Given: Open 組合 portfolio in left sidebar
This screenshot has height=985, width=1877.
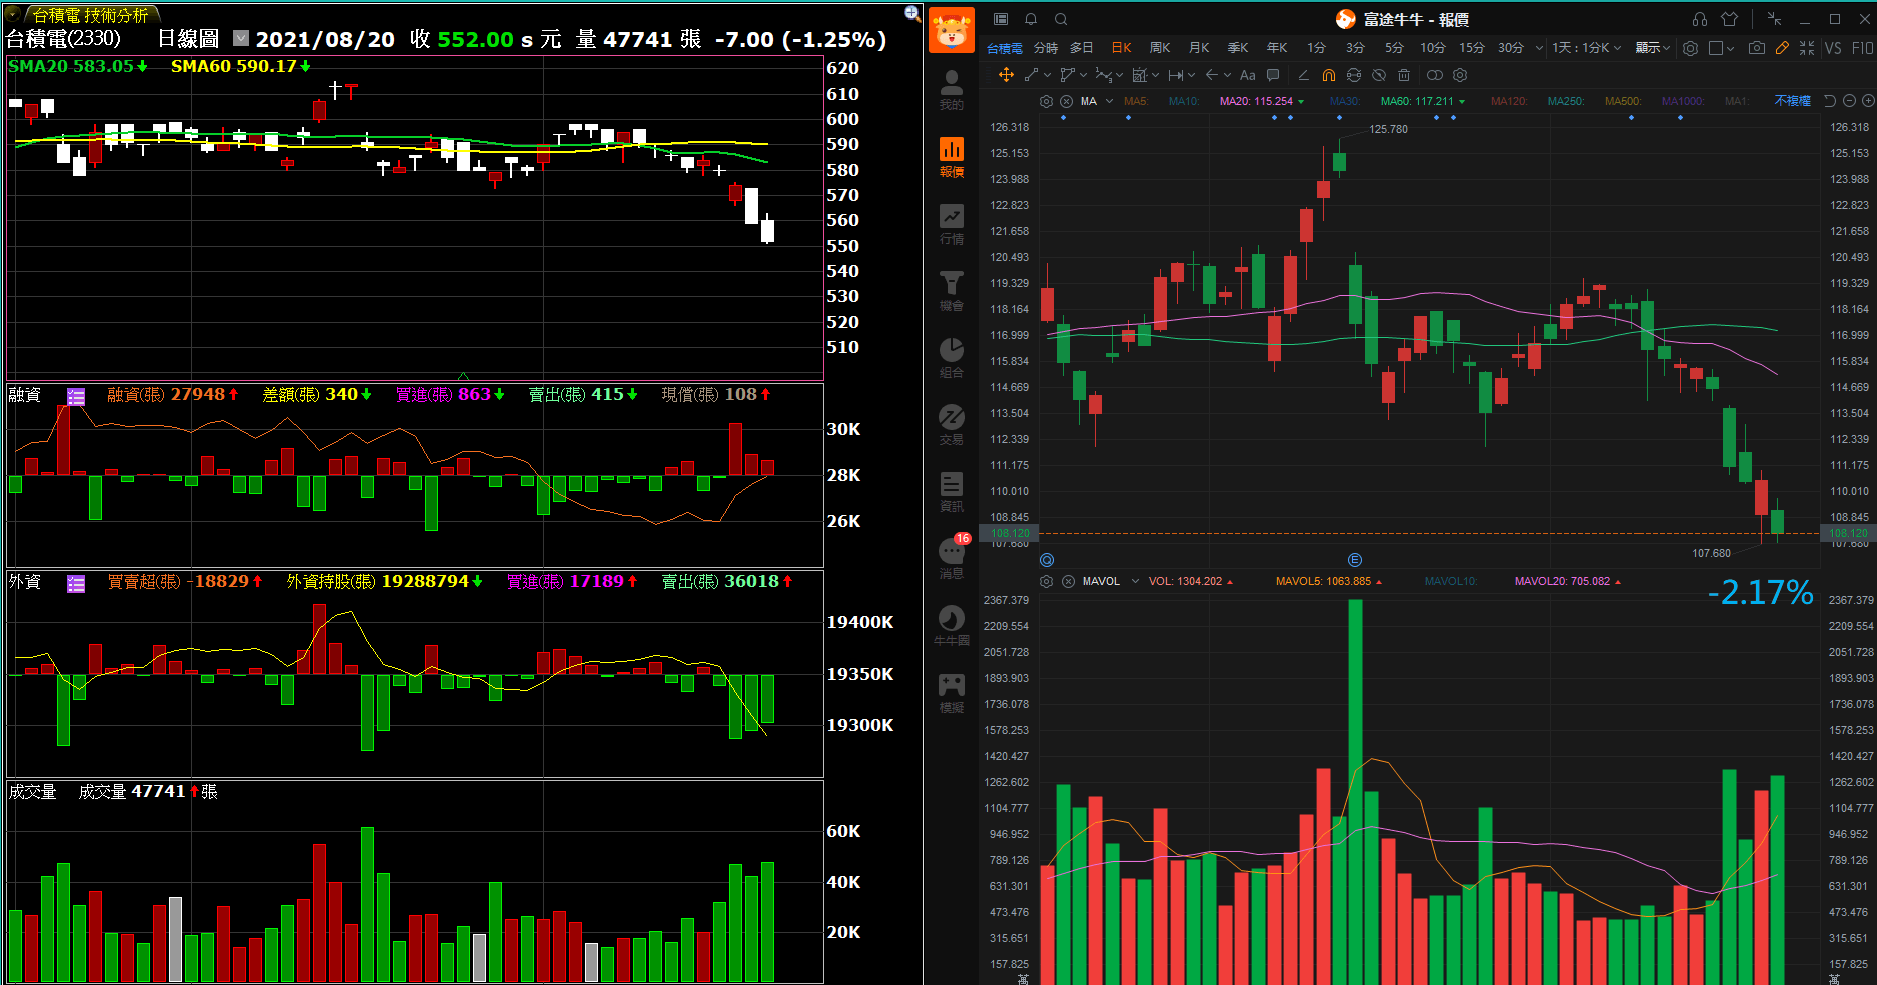Looking at the screenshot, I should point(952,358).
